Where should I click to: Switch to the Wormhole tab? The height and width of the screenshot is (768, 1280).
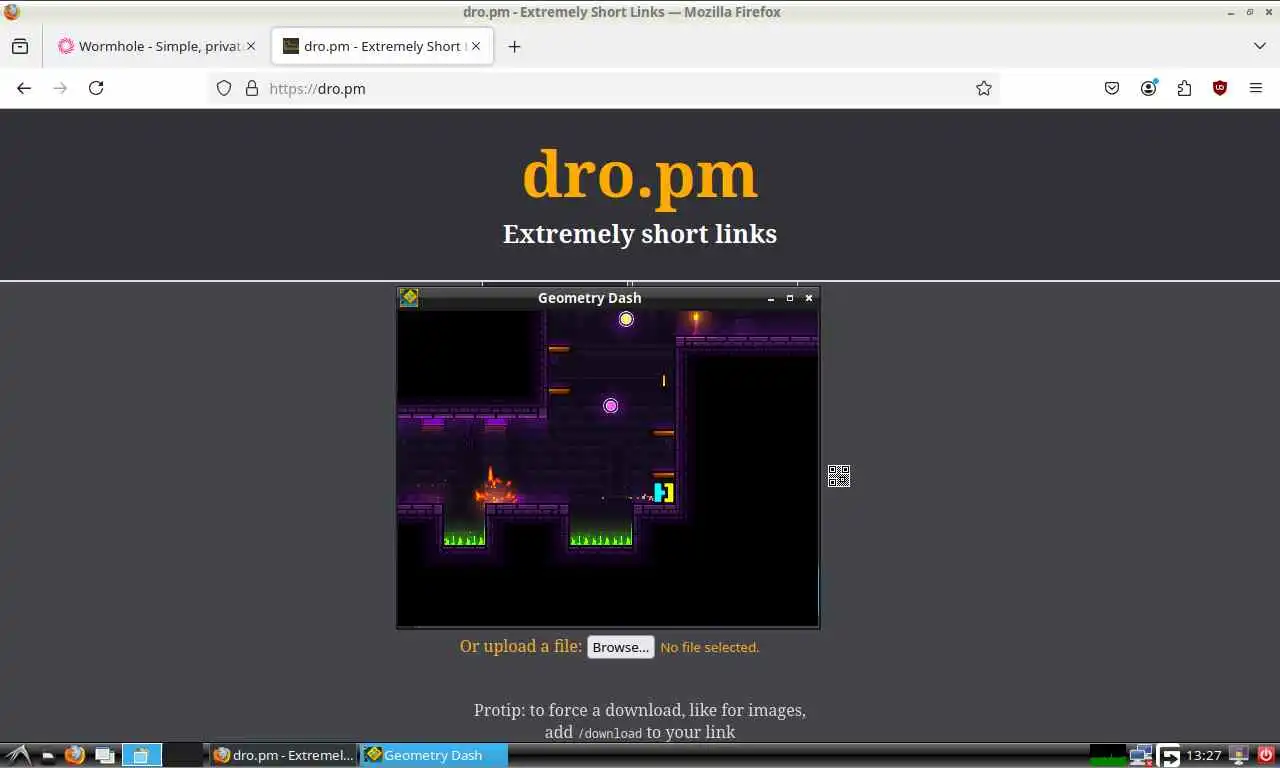(x=157, y=46)
